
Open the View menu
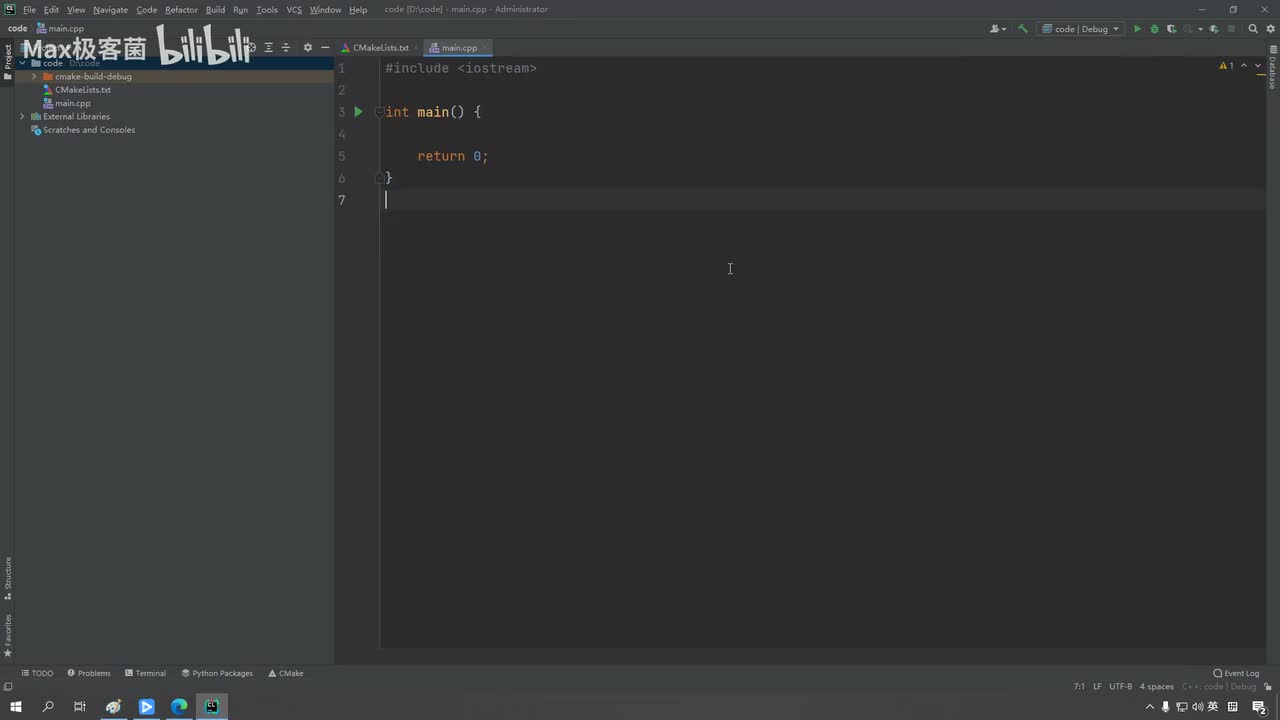pos(76,10)
